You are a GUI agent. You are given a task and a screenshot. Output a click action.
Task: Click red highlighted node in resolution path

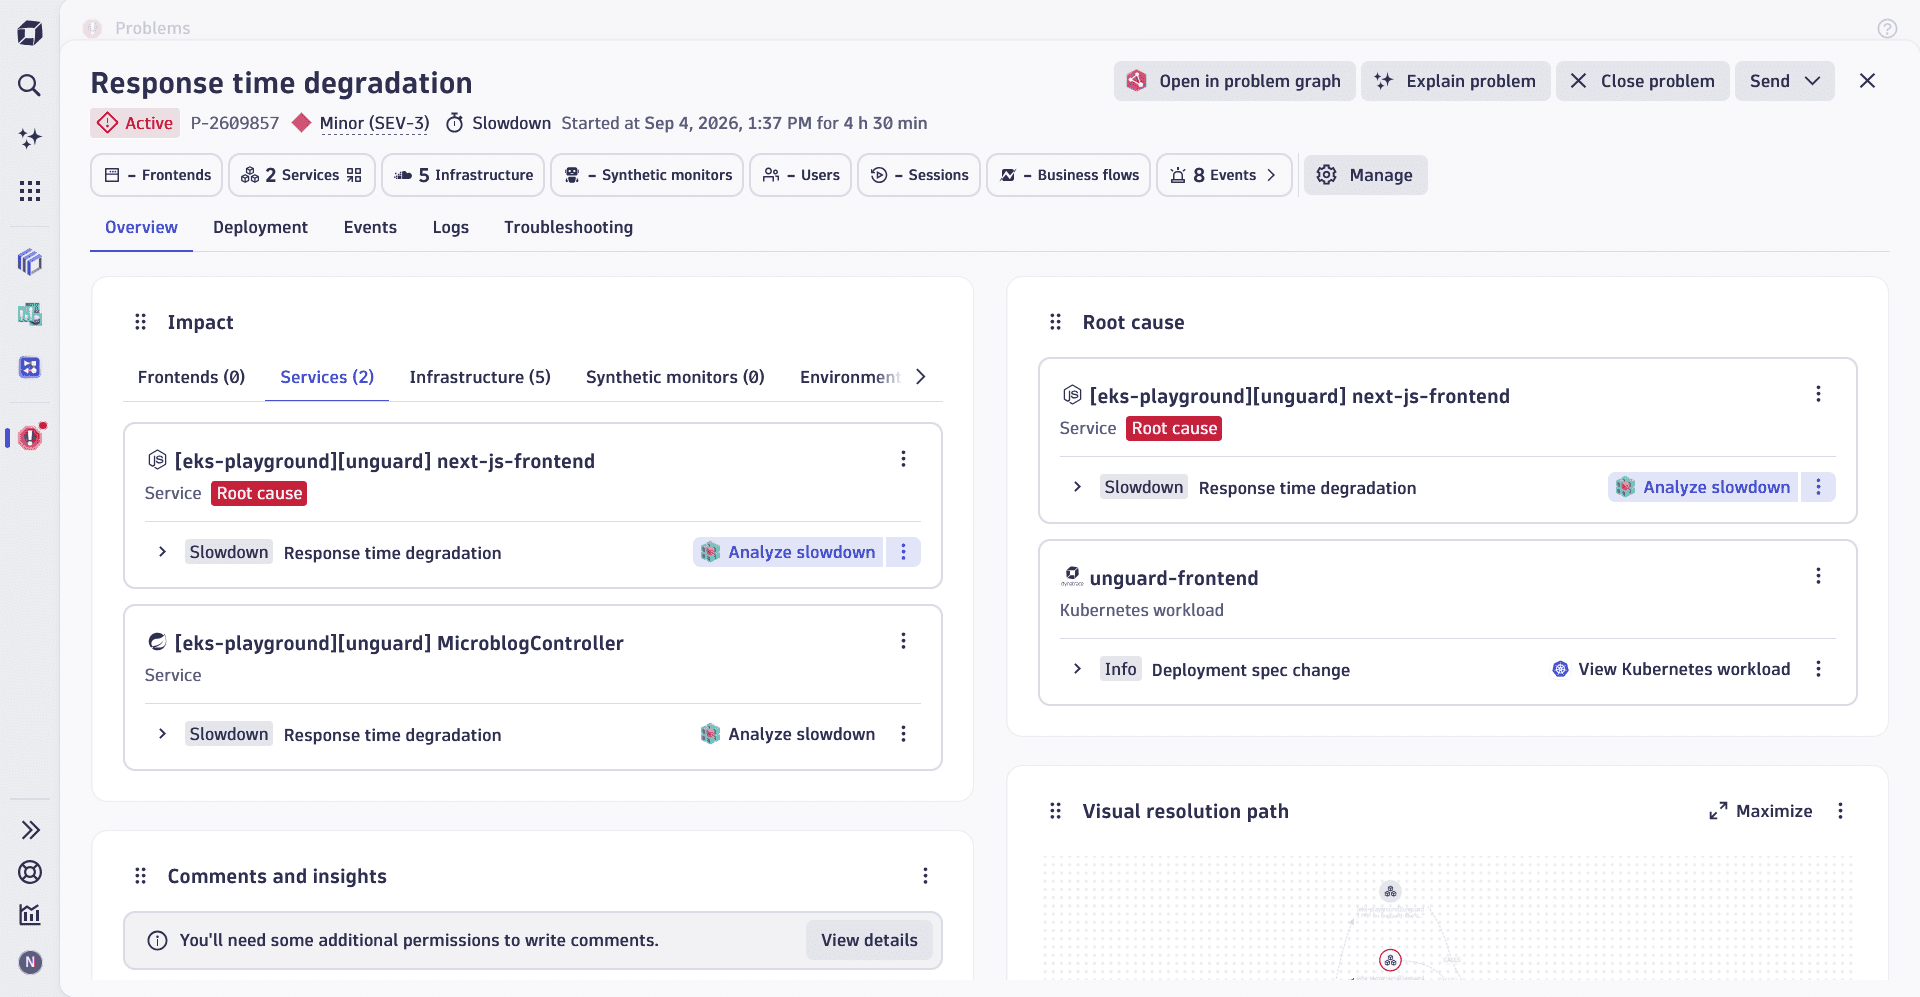[x=1390, y=960]
